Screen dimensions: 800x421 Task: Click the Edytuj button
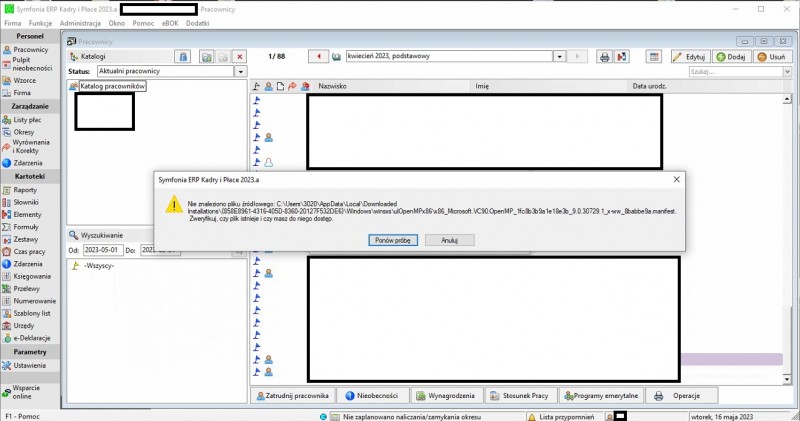(690, 57)
